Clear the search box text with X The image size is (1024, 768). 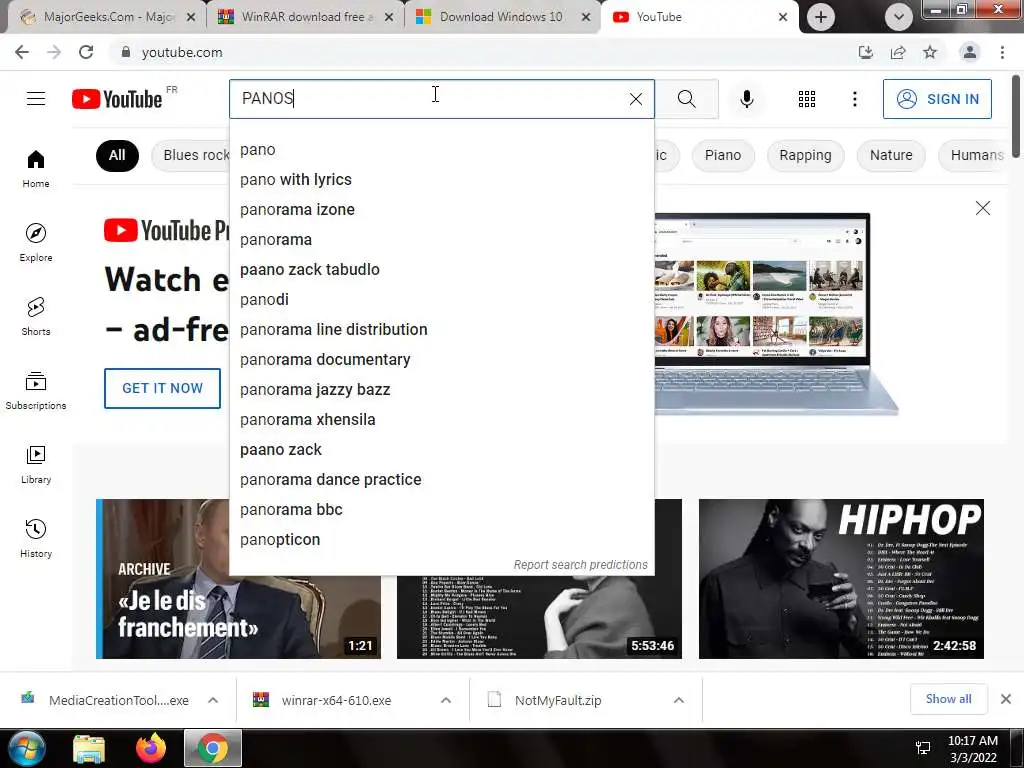[635, 99]
